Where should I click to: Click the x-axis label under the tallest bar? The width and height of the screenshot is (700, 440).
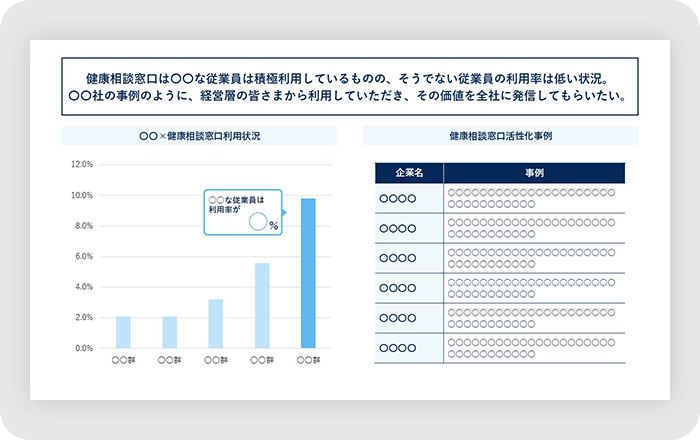[308, 360]
